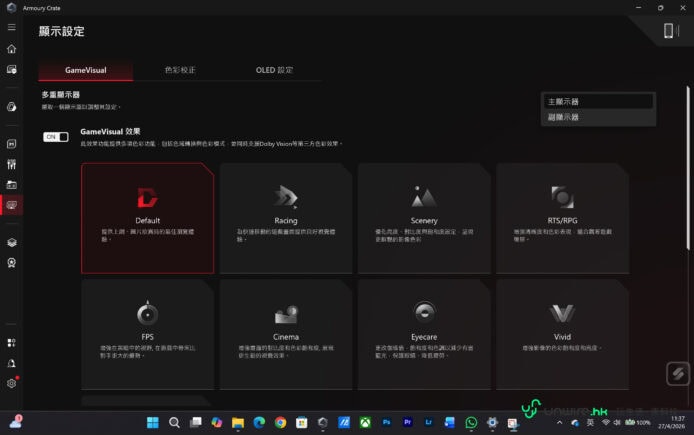This screenshot has height=435, width=694.
Task: Open the Settings gear in the sidebar
Action: pyautogui.click(x=12, y=383)
